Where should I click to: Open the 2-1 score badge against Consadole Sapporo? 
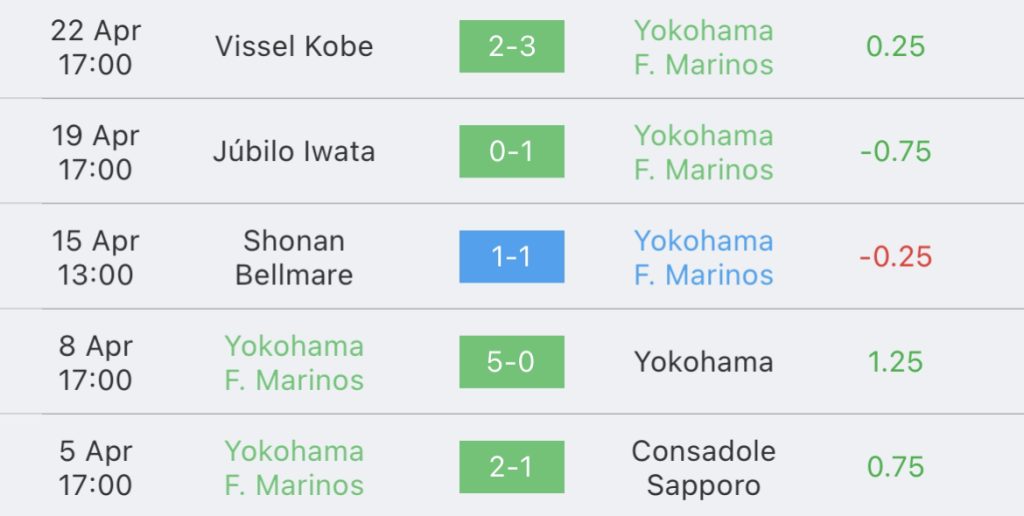(511, 467)
